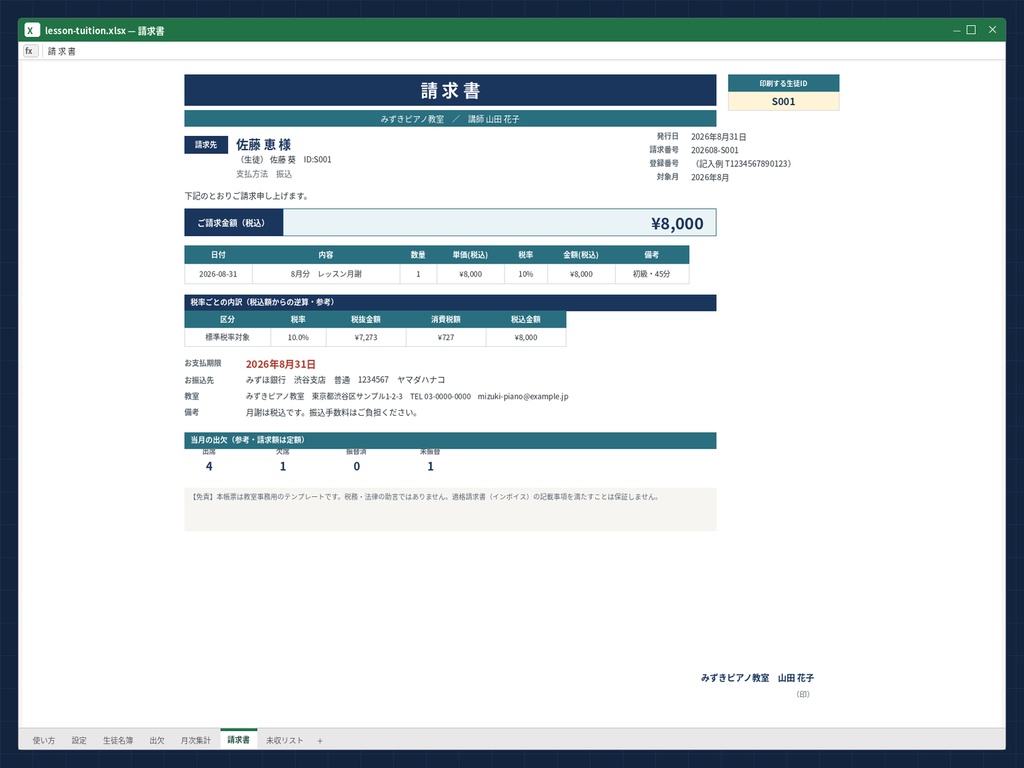Viewport: 1024px width, 768px height.
Task: Click the 【免責】 disclaimer text box
Action: [450, 509]
